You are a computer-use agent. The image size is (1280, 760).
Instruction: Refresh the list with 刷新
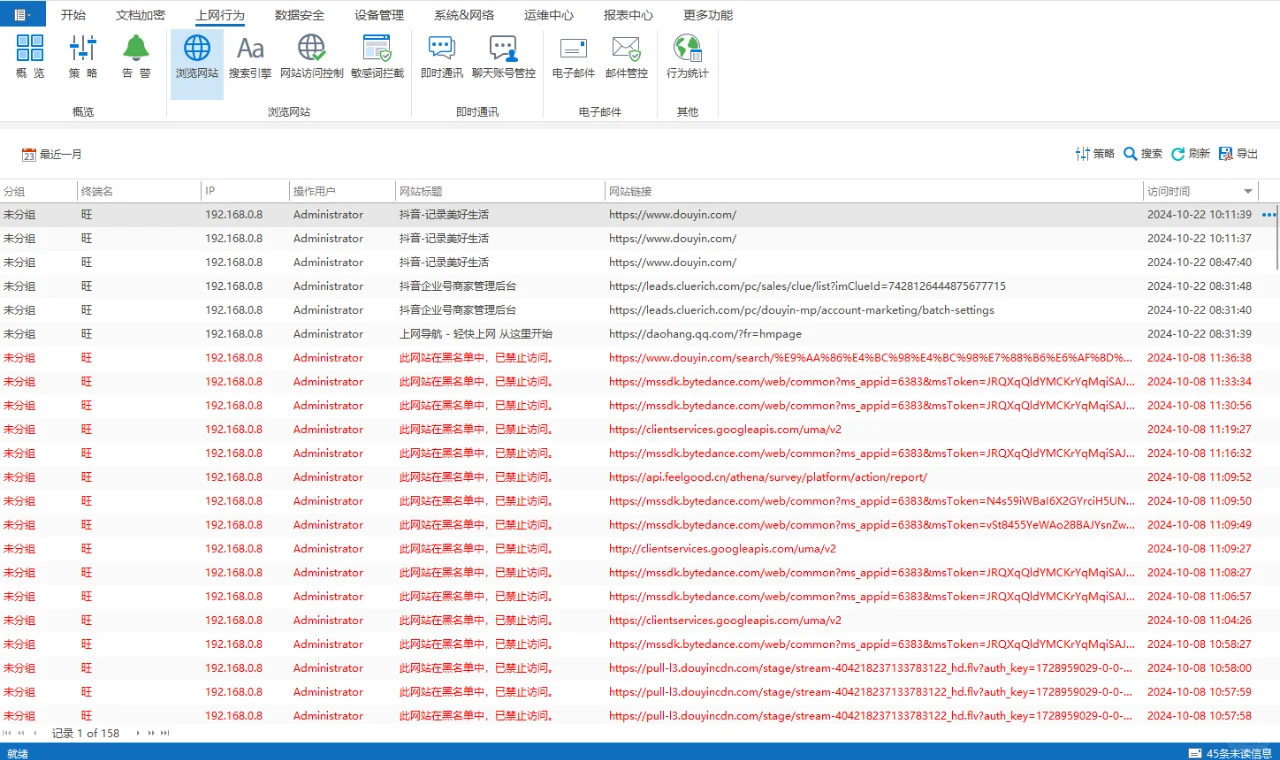[x=1191, y=154]
